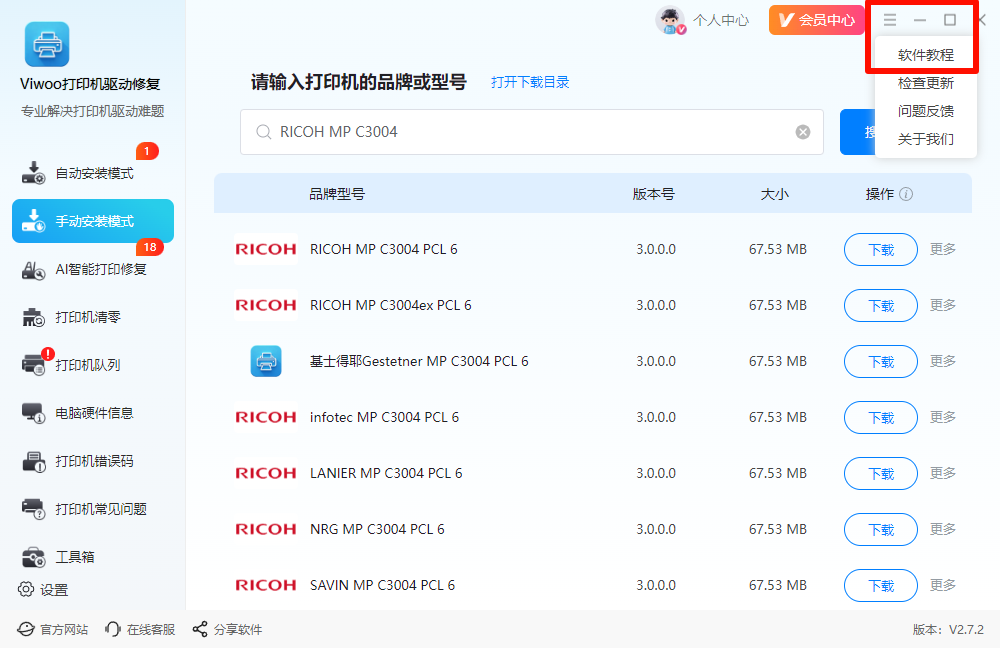Viewport: 1000px width, 650px height.
Task: Click RICOH logo beside MP C3004 PCL 6
Action: pyautogui.click(x=266, y=249)
